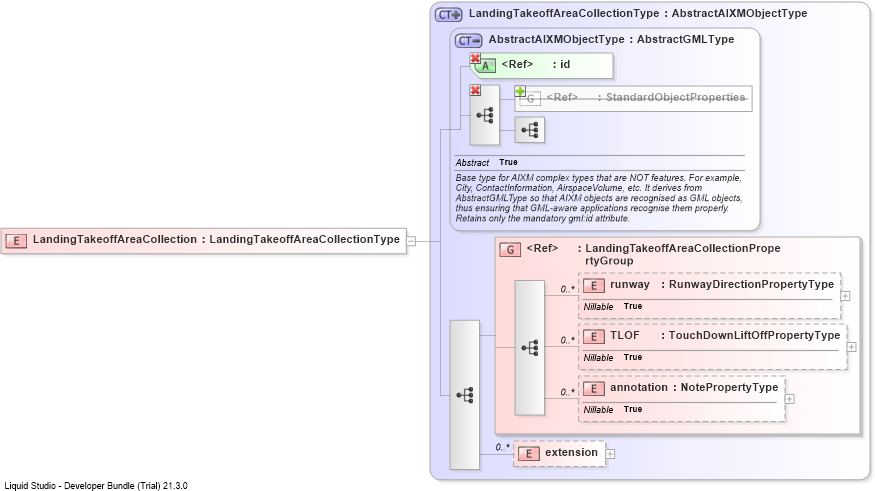Click the 0..* cardinality of runway
The width and height of the screenshot is (875, 491).
click(568, 289)
